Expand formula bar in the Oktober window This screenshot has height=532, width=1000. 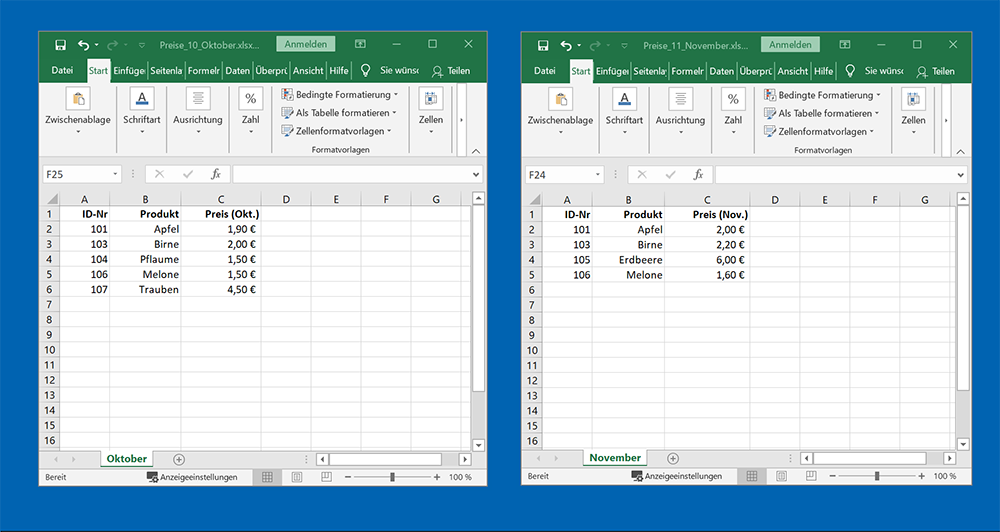476,174
